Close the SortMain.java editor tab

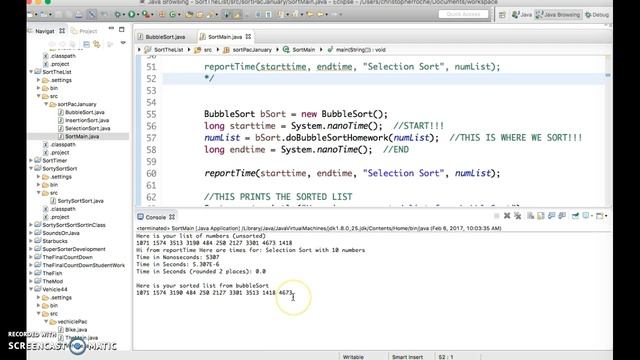(248, 37)
